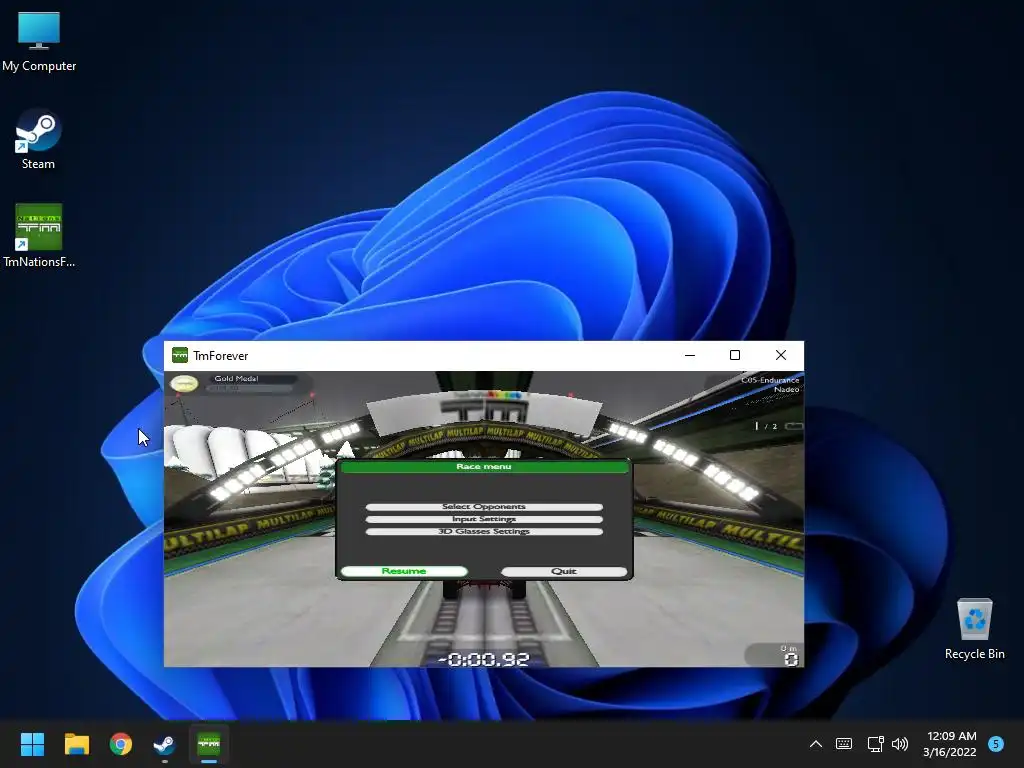
Task: Minimize the TmForever window
Action: 690,355
